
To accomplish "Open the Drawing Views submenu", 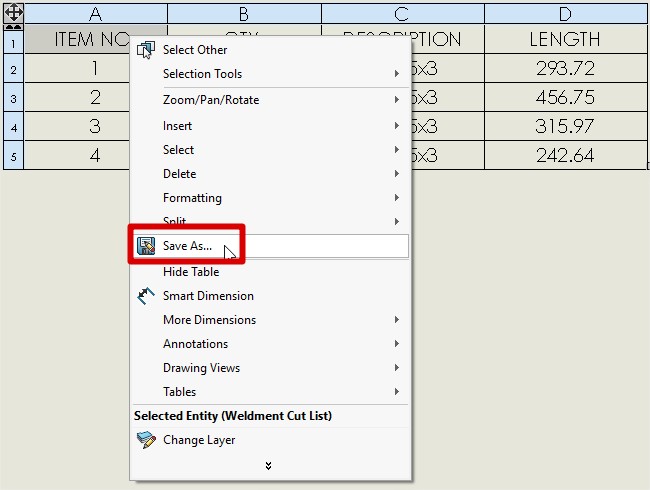I will click(x=200, y=368).
